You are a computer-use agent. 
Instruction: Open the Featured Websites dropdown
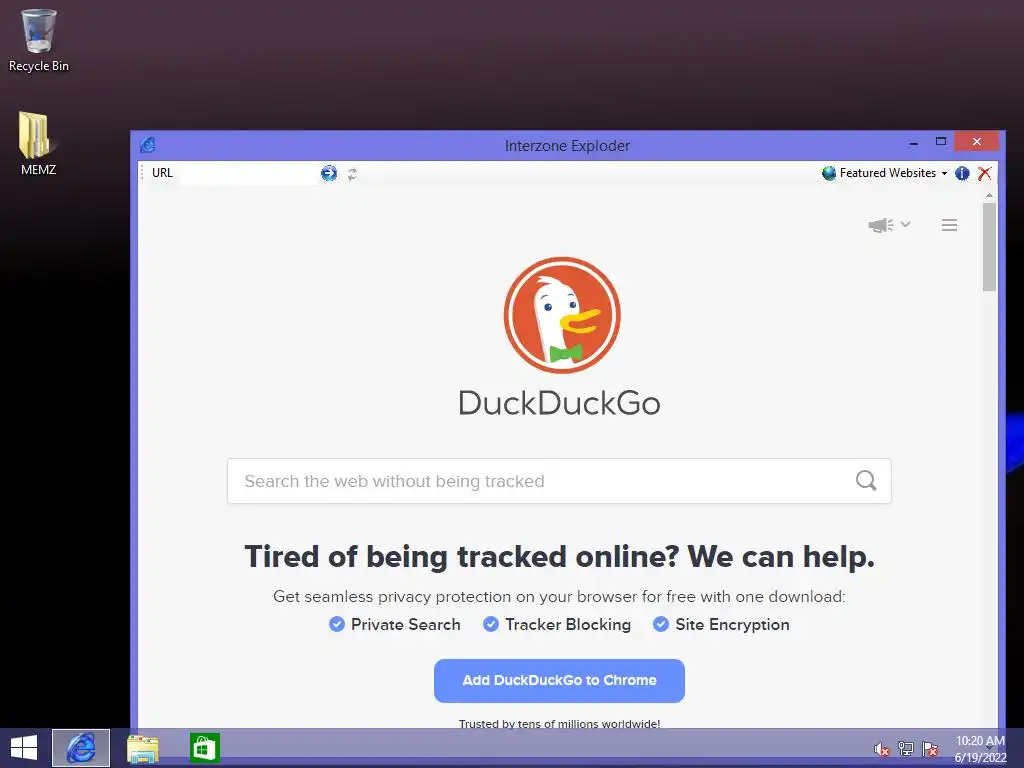click(x=885, y=173)
